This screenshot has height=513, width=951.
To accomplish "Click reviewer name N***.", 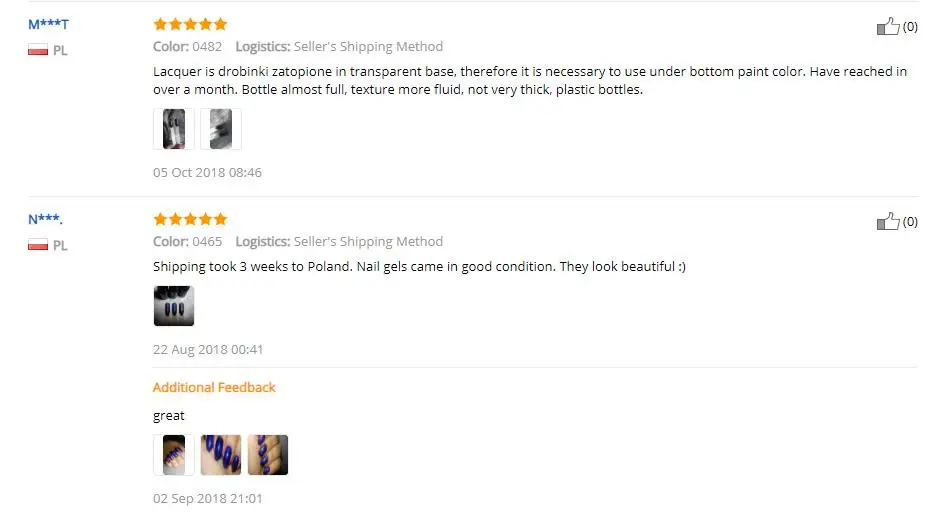I will 45,219.
